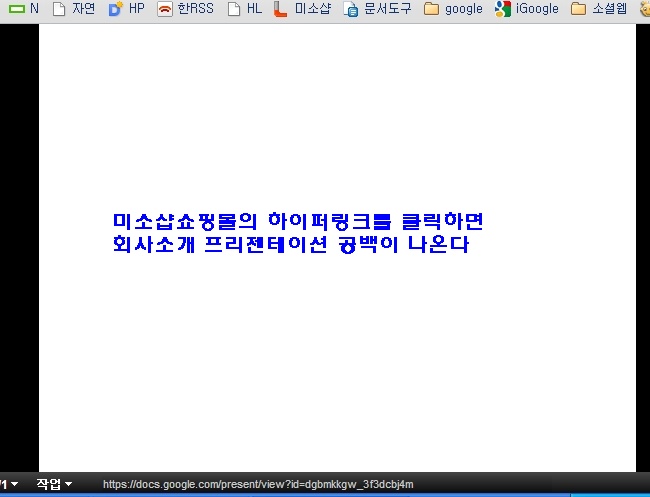Click the slide text 회사소개 프리젠테이션 공백이 나온다
The width and height of the screenshot is (650, 497).
click(x=291, y=244)
